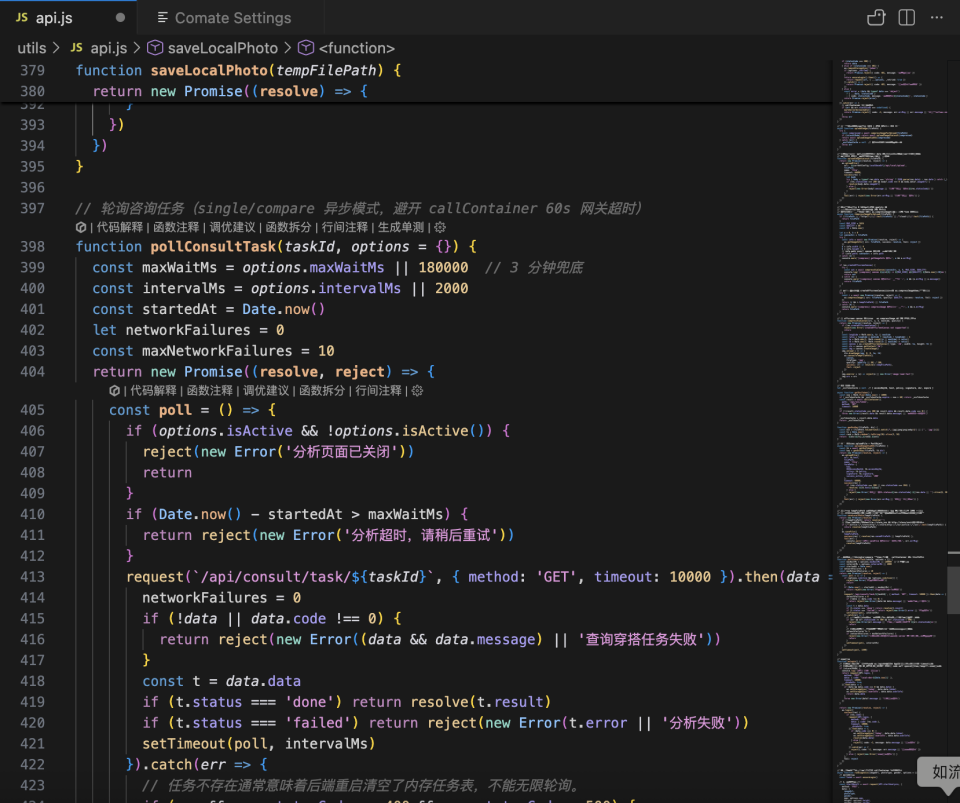Open gear settings in const poll code lens
Screen dimensions: 960x803
417,390
